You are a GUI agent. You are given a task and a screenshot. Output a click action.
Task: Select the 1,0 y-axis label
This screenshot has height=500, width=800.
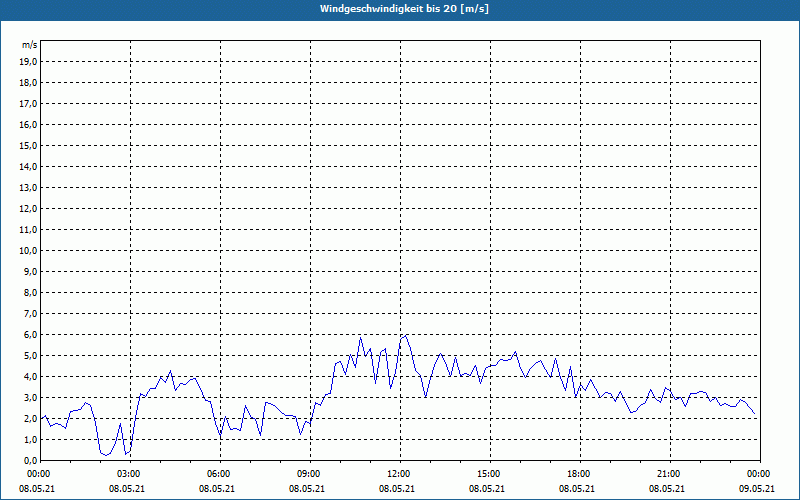pyautogui.click(x=30, y=439)
